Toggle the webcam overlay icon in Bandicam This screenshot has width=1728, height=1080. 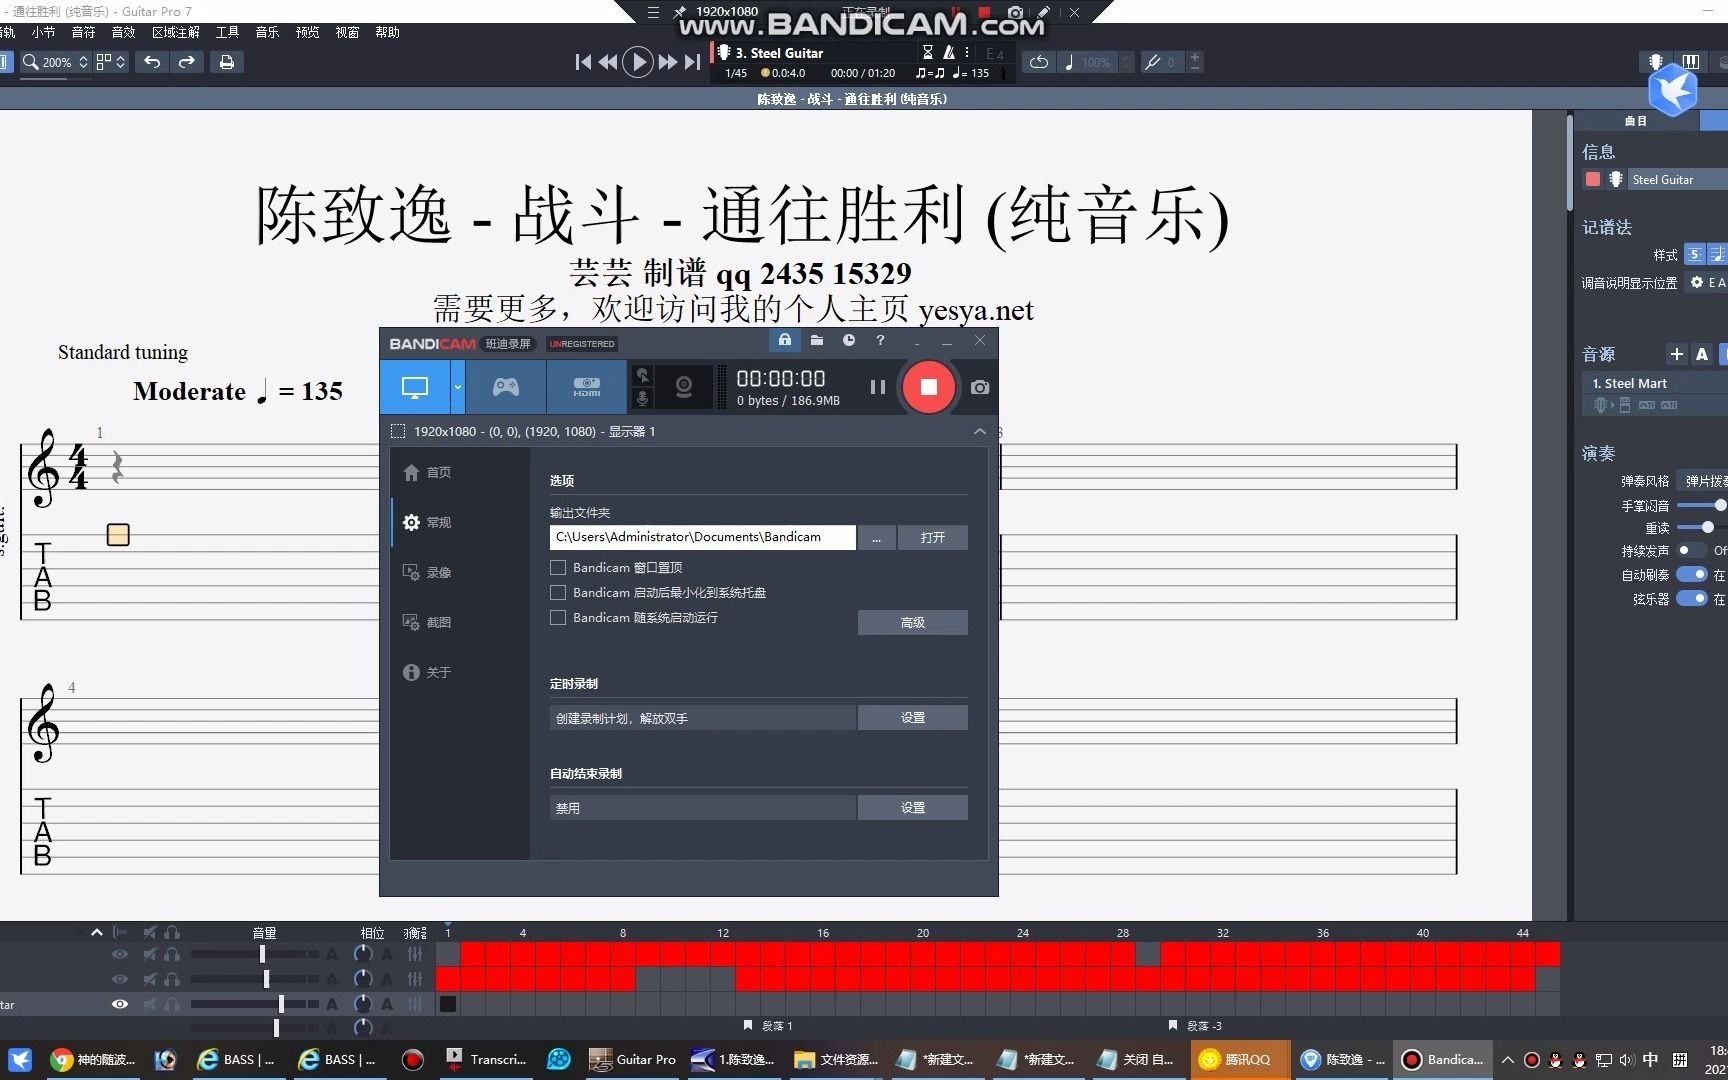(x=684, y=387)
